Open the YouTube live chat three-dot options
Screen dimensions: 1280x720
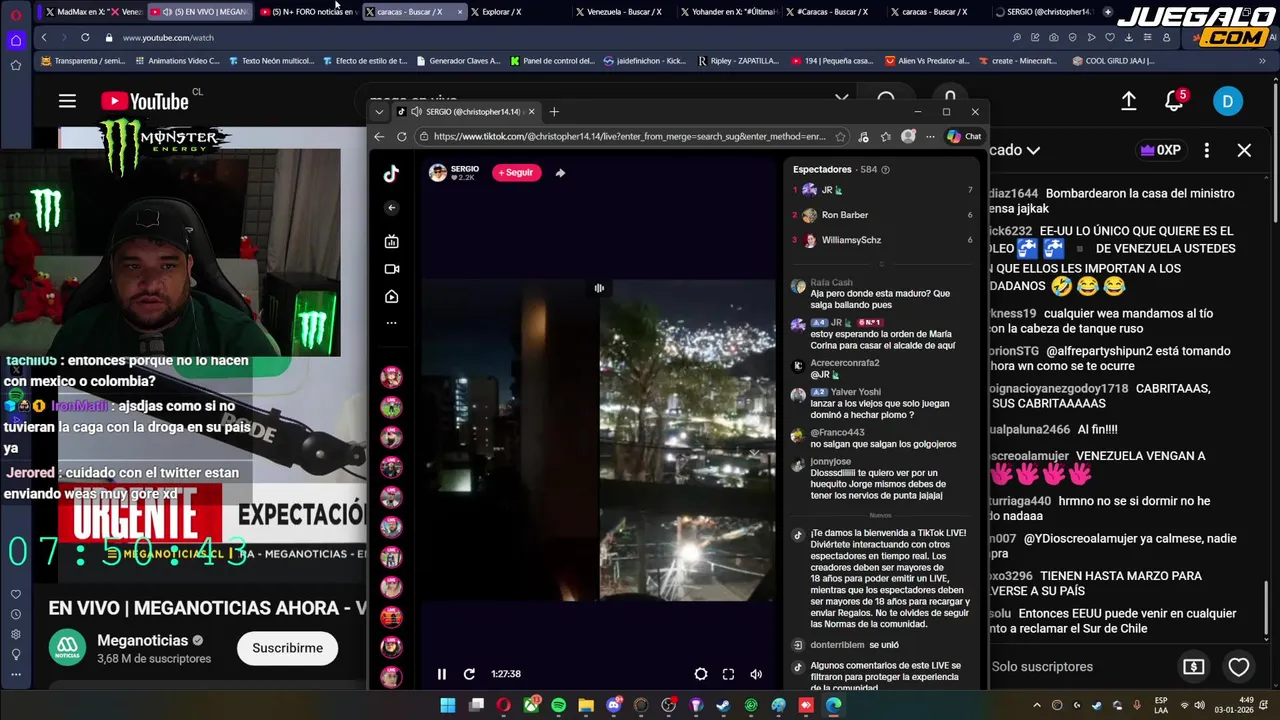[x=1207, y=150]
